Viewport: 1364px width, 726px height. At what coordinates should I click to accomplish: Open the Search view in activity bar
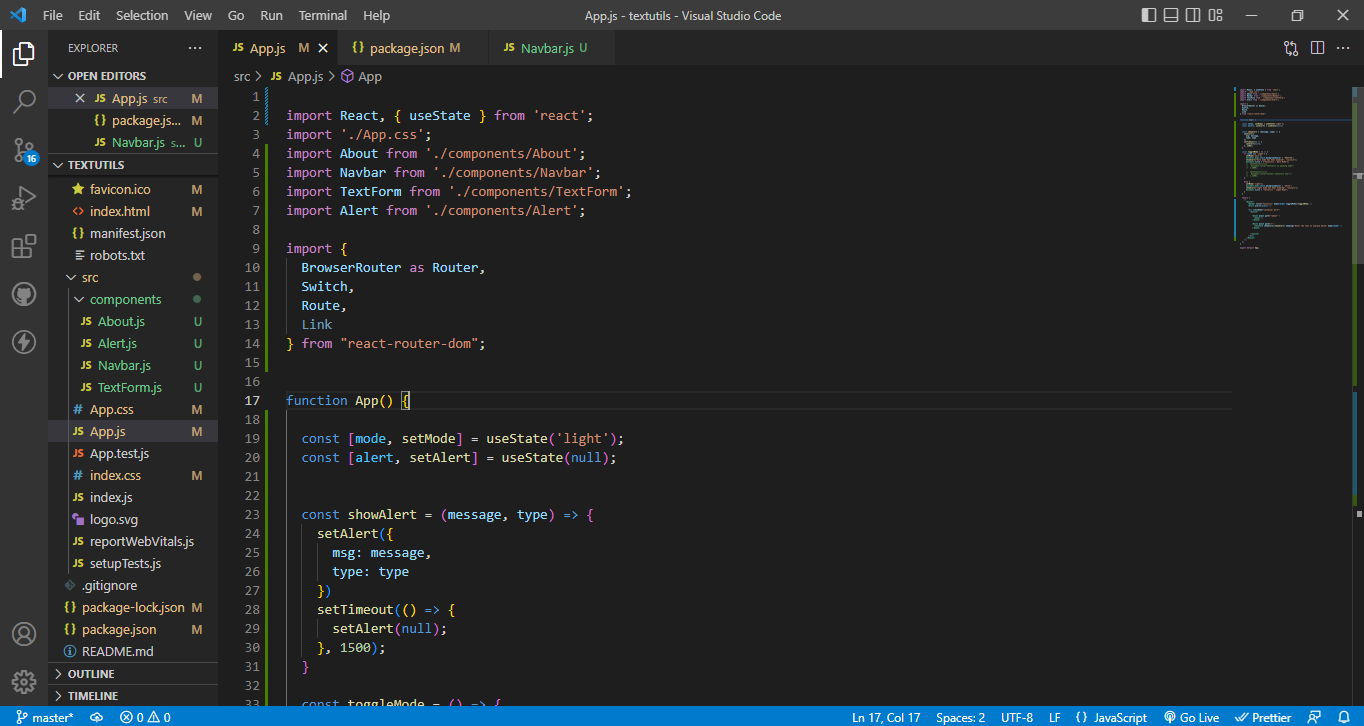[x=24, y=101]
